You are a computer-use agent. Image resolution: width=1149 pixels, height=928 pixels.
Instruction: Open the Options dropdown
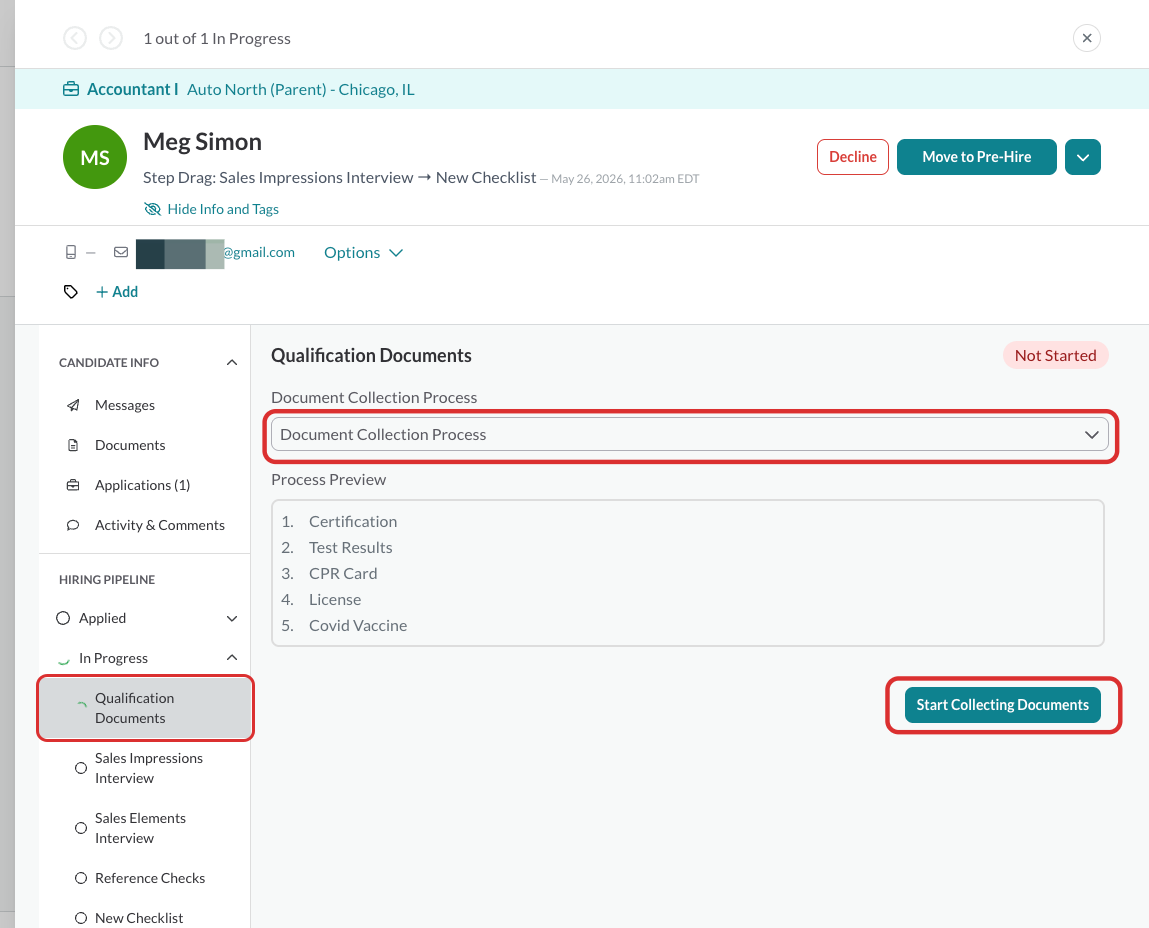363,253
